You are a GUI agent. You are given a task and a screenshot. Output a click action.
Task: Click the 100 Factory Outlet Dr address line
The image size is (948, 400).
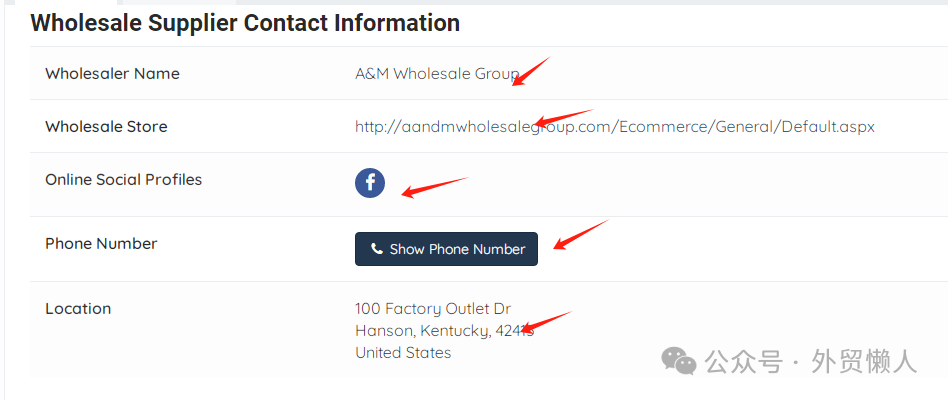pos(432,309)
